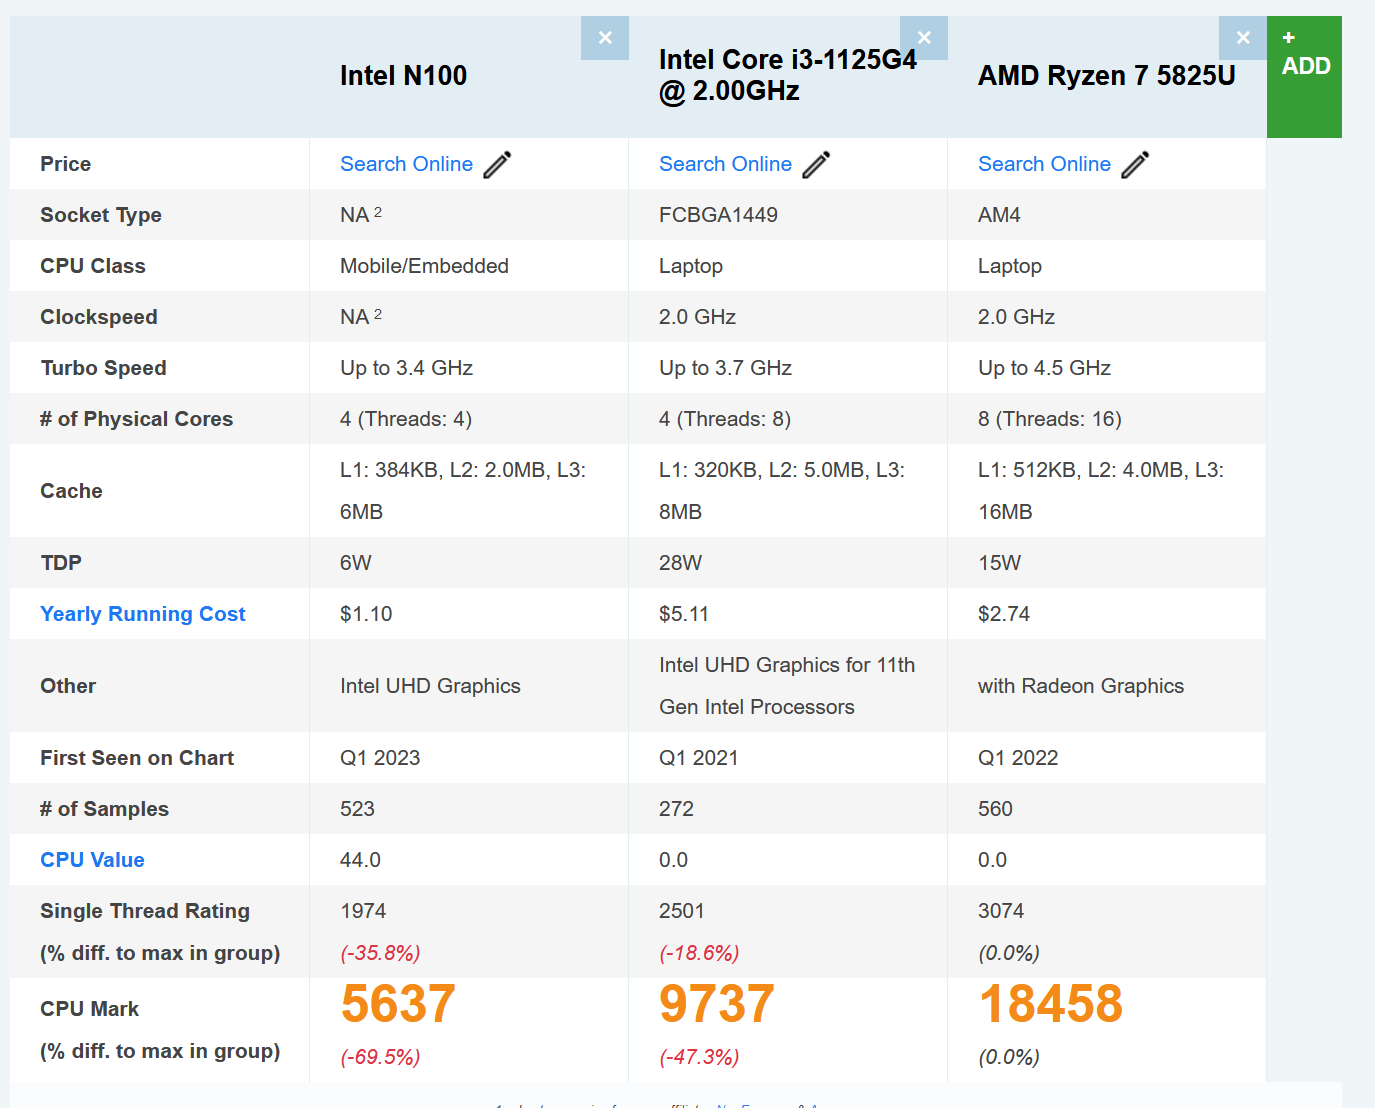Click the 523 samples value
Screen dimensions: 1375x1108
click(357, 809)
